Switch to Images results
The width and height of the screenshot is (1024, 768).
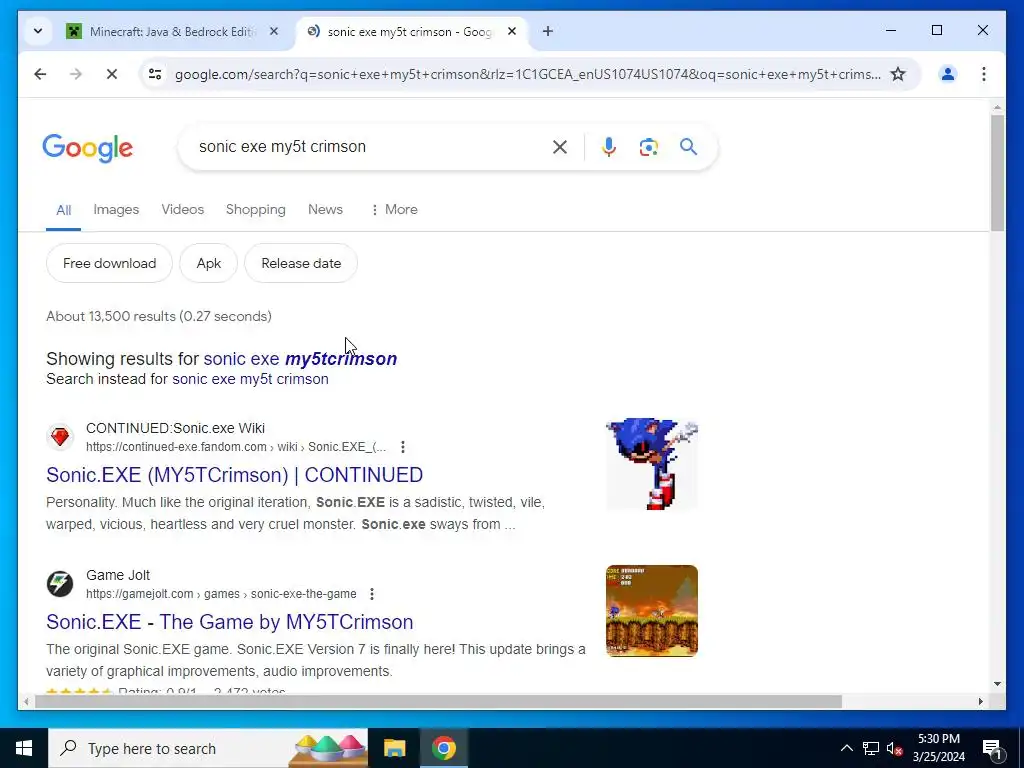[x=116, y=210]
